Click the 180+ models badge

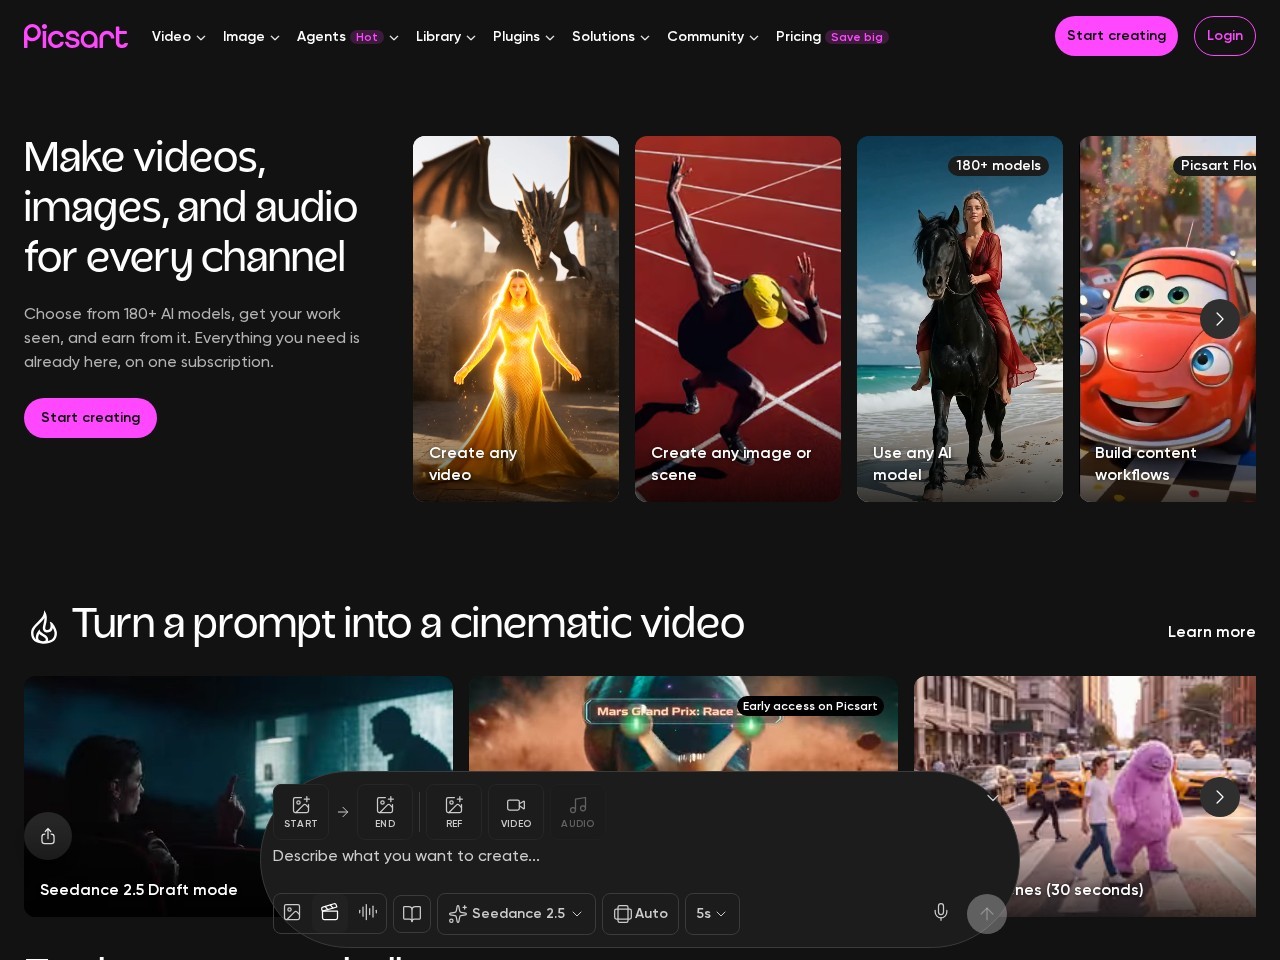998,166
